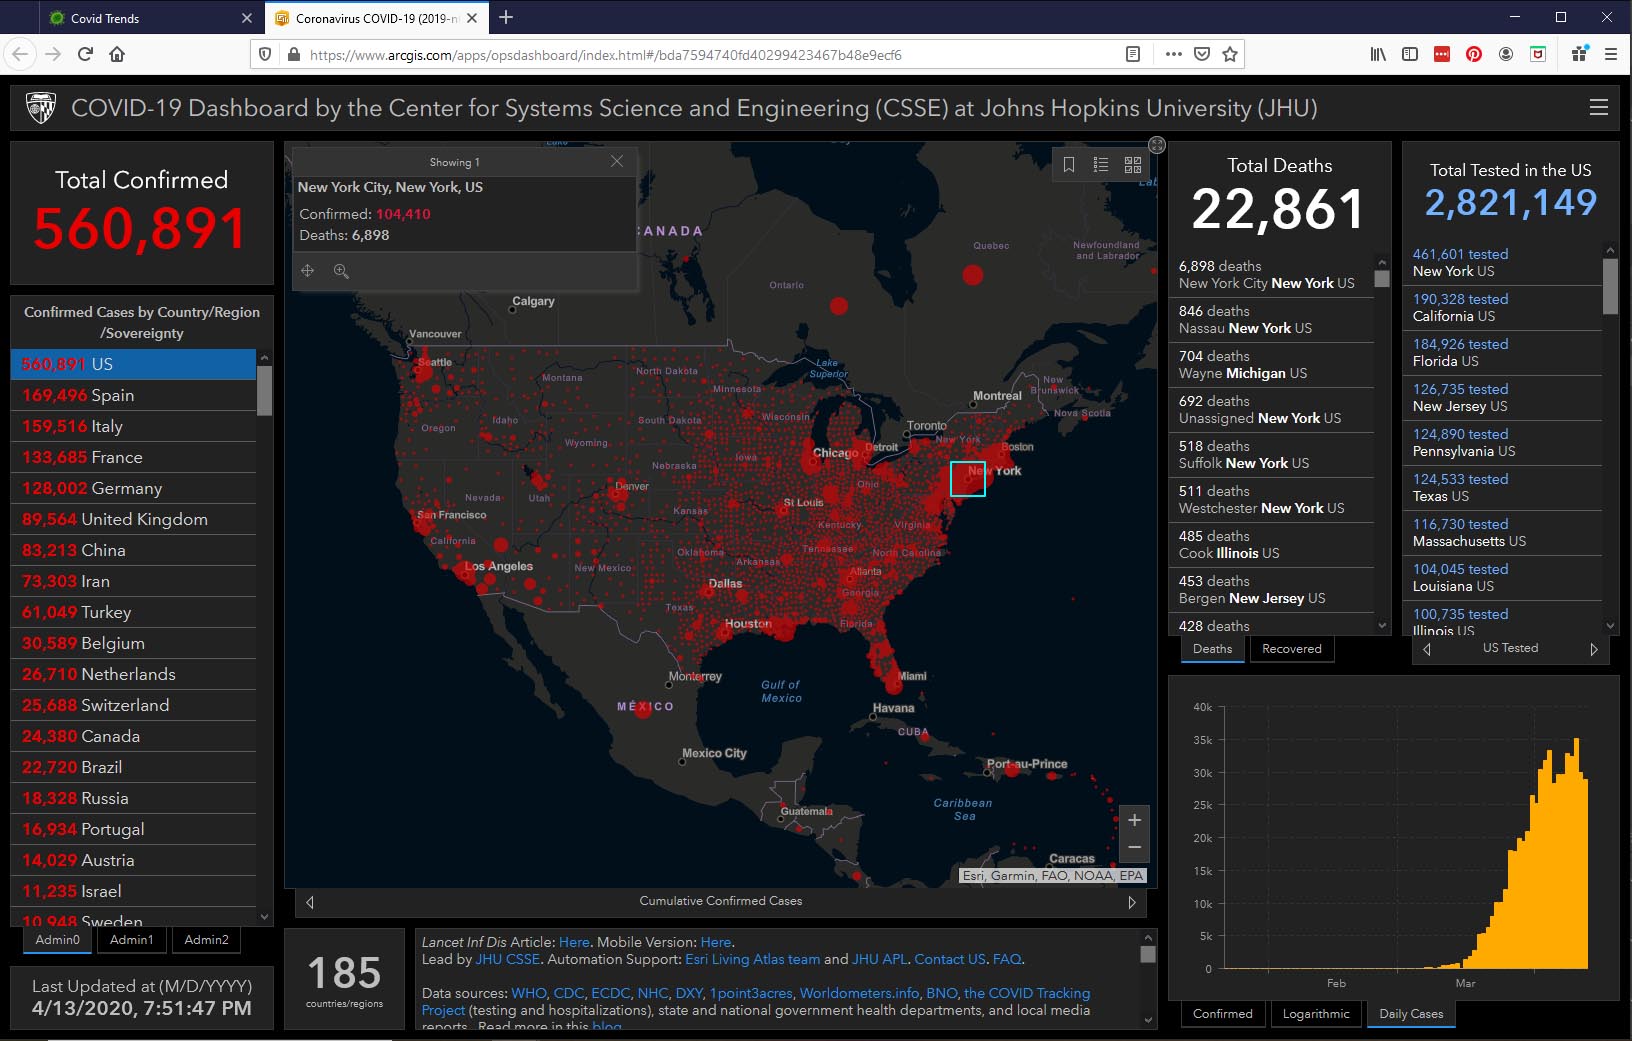Open Worldometers.info data source link
1632x1041 pixels.
pyautogui.click(x=860, y=993)
